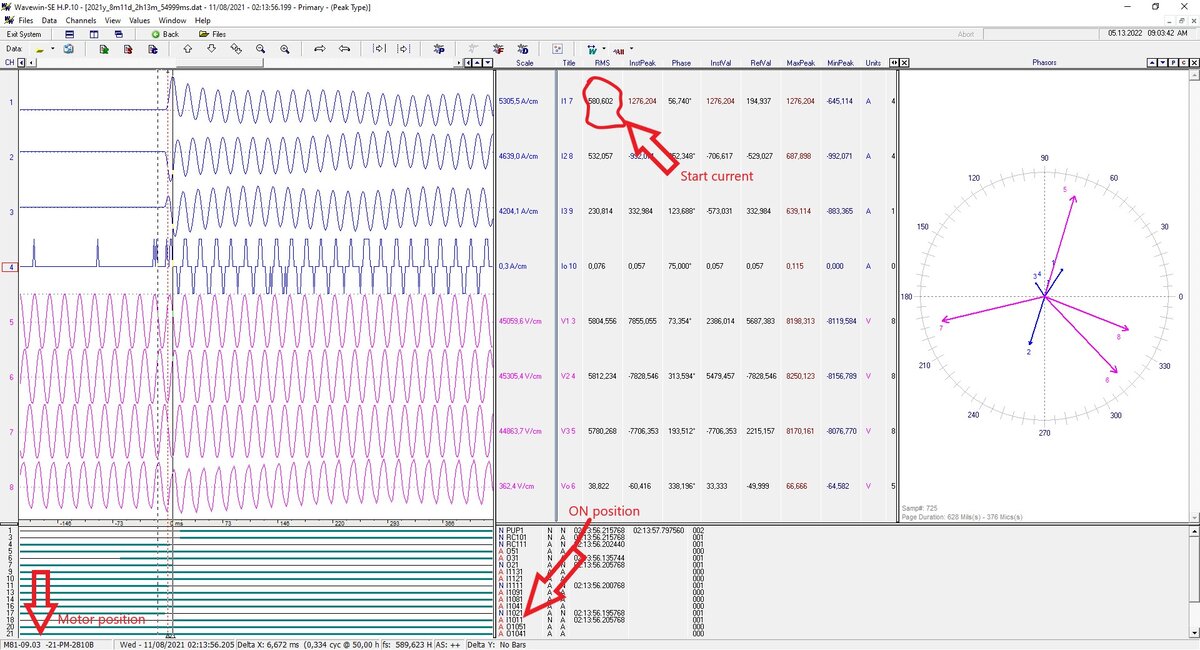Open the Data menu

point(49,20)
